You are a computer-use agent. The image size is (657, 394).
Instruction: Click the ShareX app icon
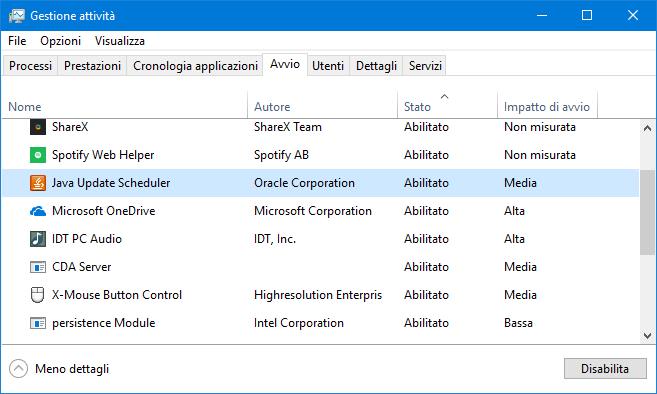(38, 127)
